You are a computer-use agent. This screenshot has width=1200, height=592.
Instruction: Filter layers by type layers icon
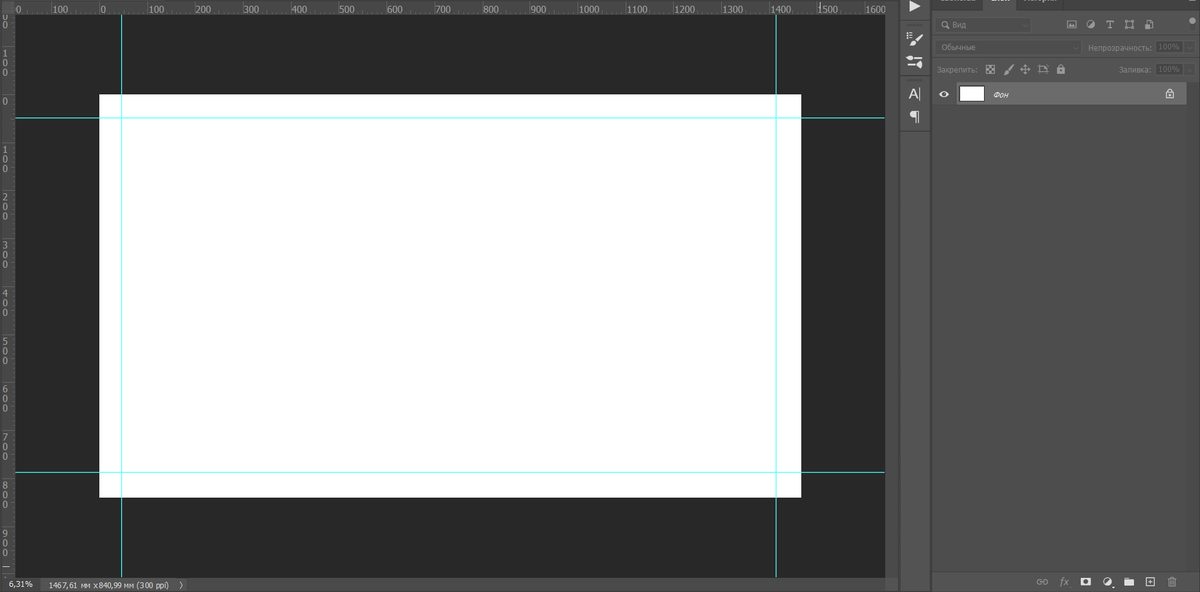(1110, 24)
